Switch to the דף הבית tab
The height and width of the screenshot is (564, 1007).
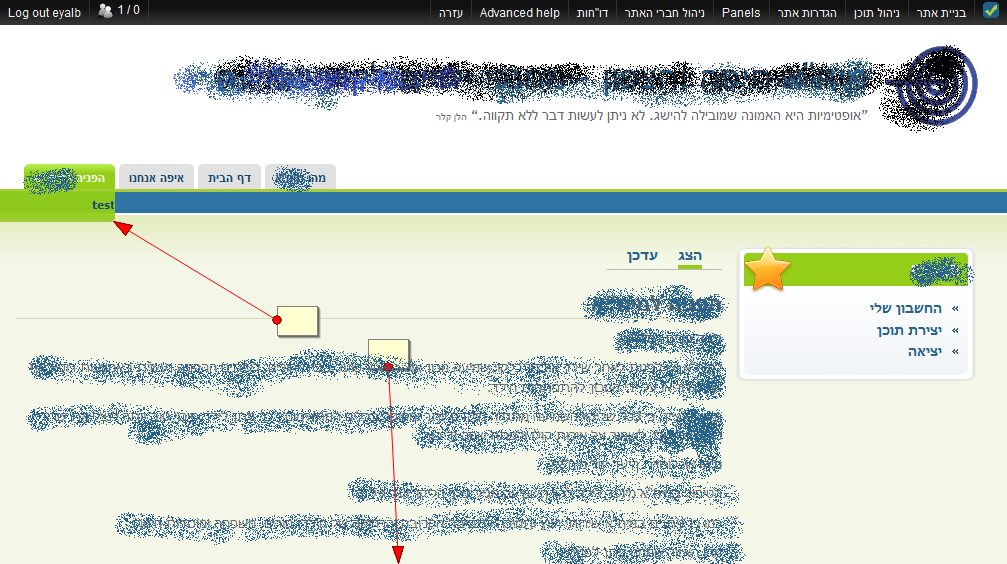pos(228,178)
